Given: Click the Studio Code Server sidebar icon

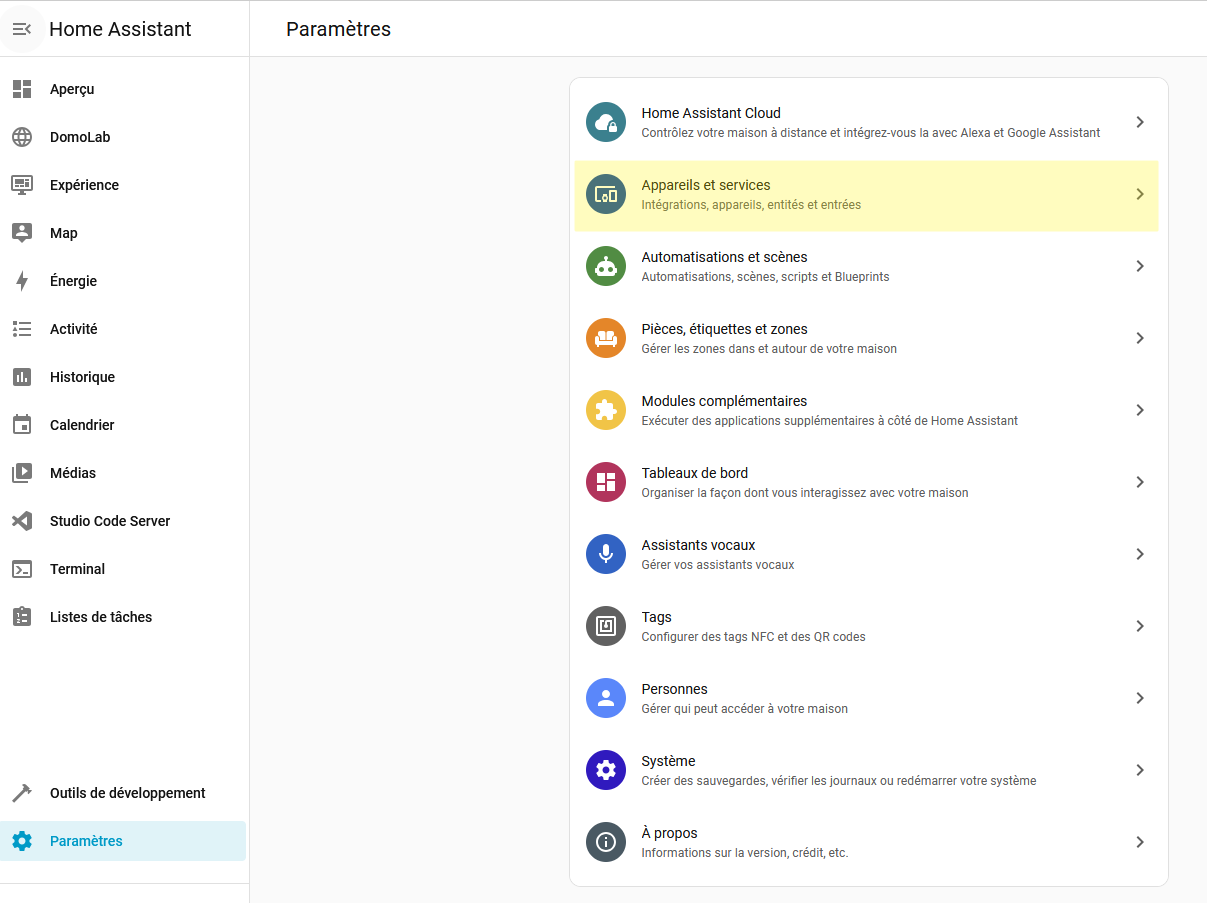Looking at the screenshot, I should tap(22, 521).
